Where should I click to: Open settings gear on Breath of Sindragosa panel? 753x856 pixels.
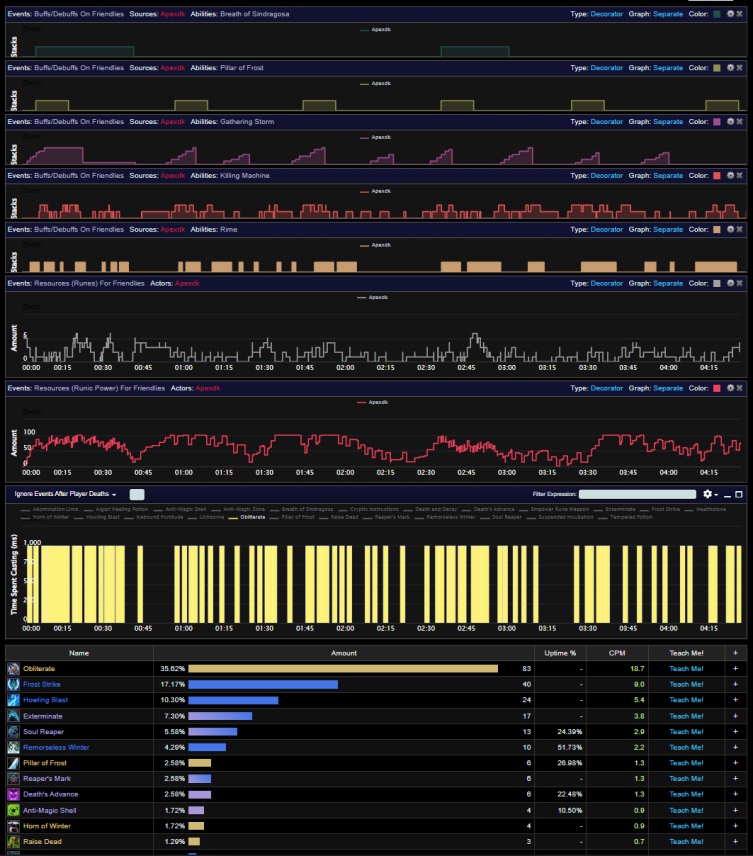pos(730,14)
